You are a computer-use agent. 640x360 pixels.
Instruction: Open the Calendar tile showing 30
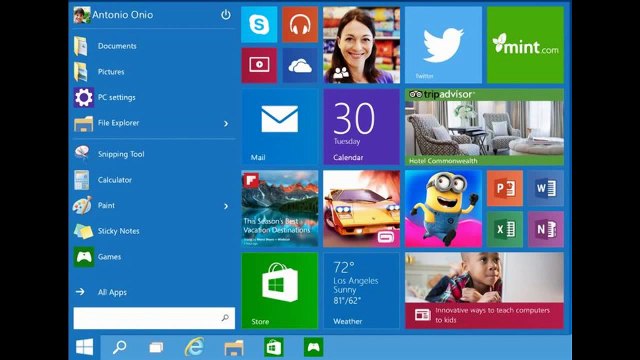click(x=361, y=127)
